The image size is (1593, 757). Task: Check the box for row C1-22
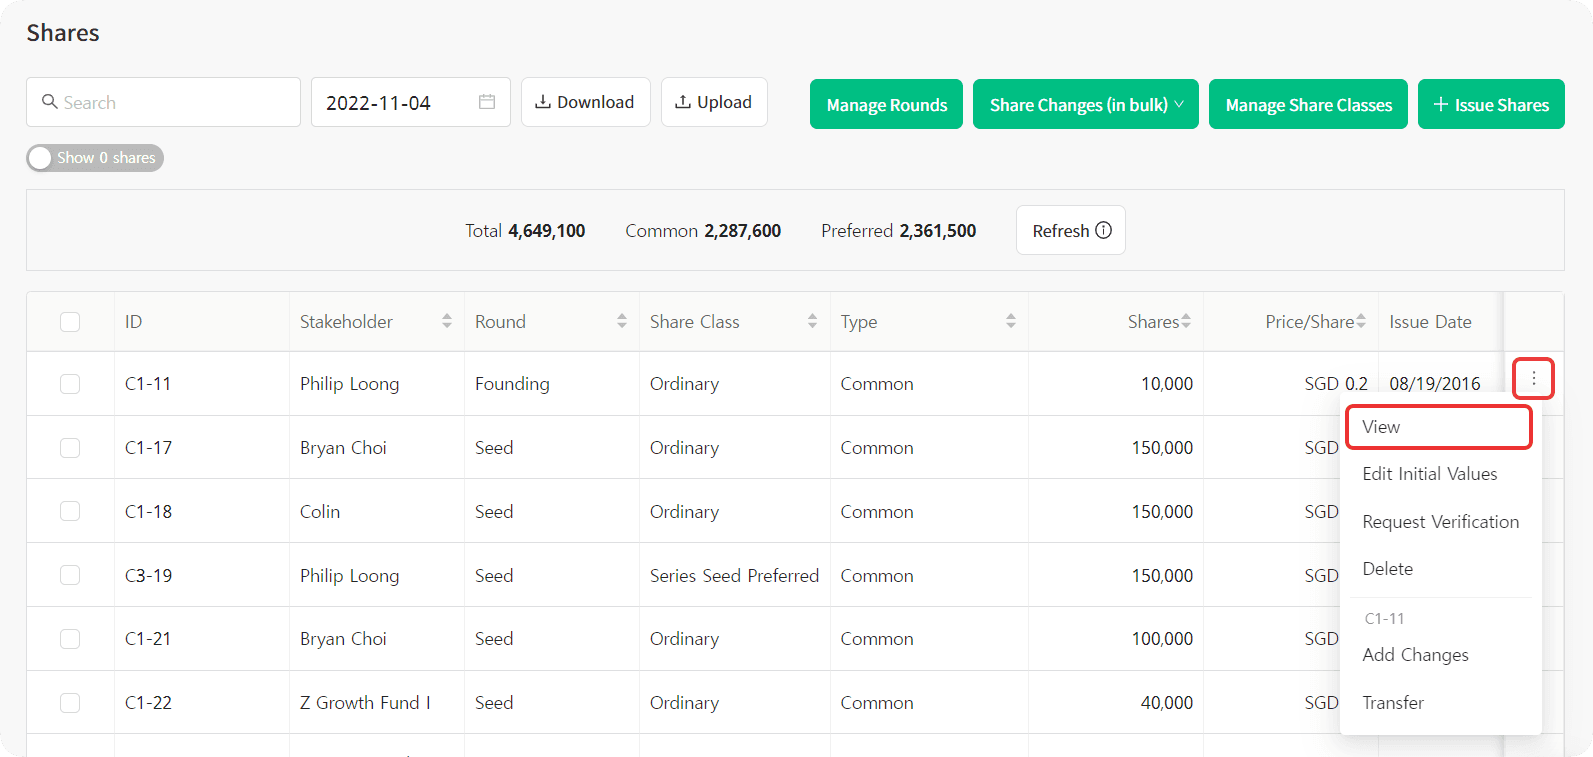tap(70, 703)
